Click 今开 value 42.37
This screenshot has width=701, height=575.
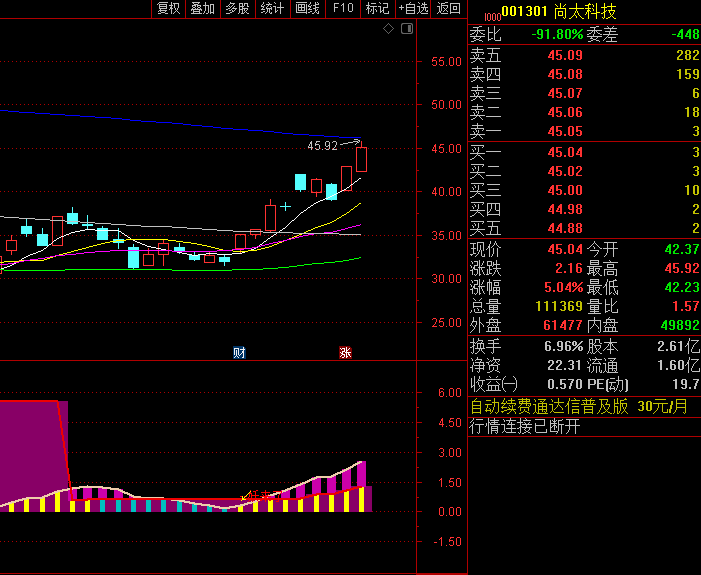682,249
